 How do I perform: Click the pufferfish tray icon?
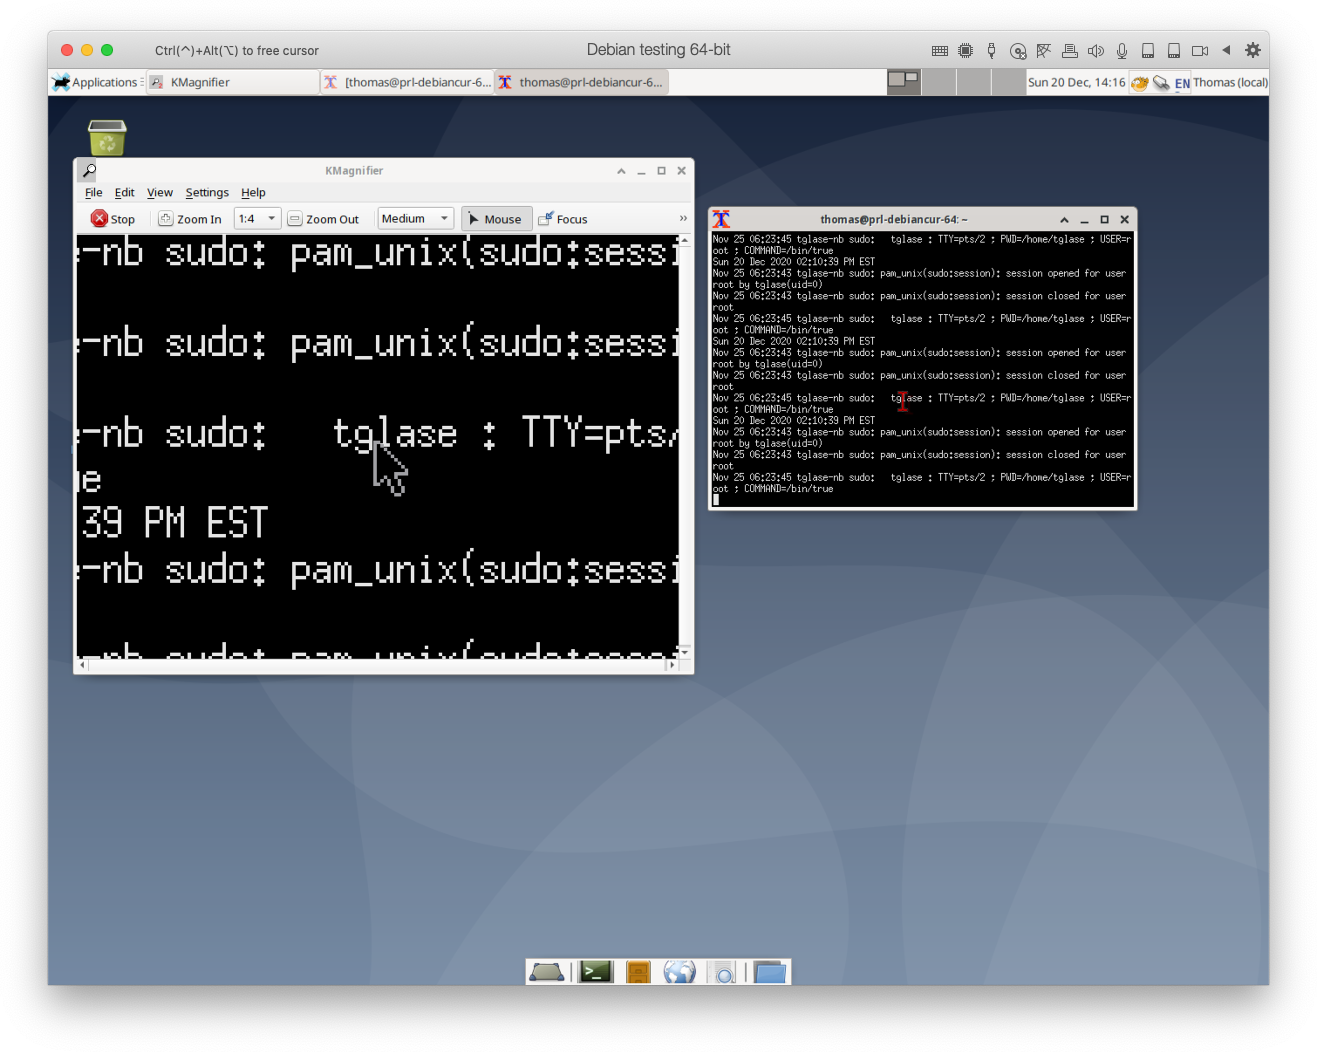pyautogui.click(x=1139, y=83)
